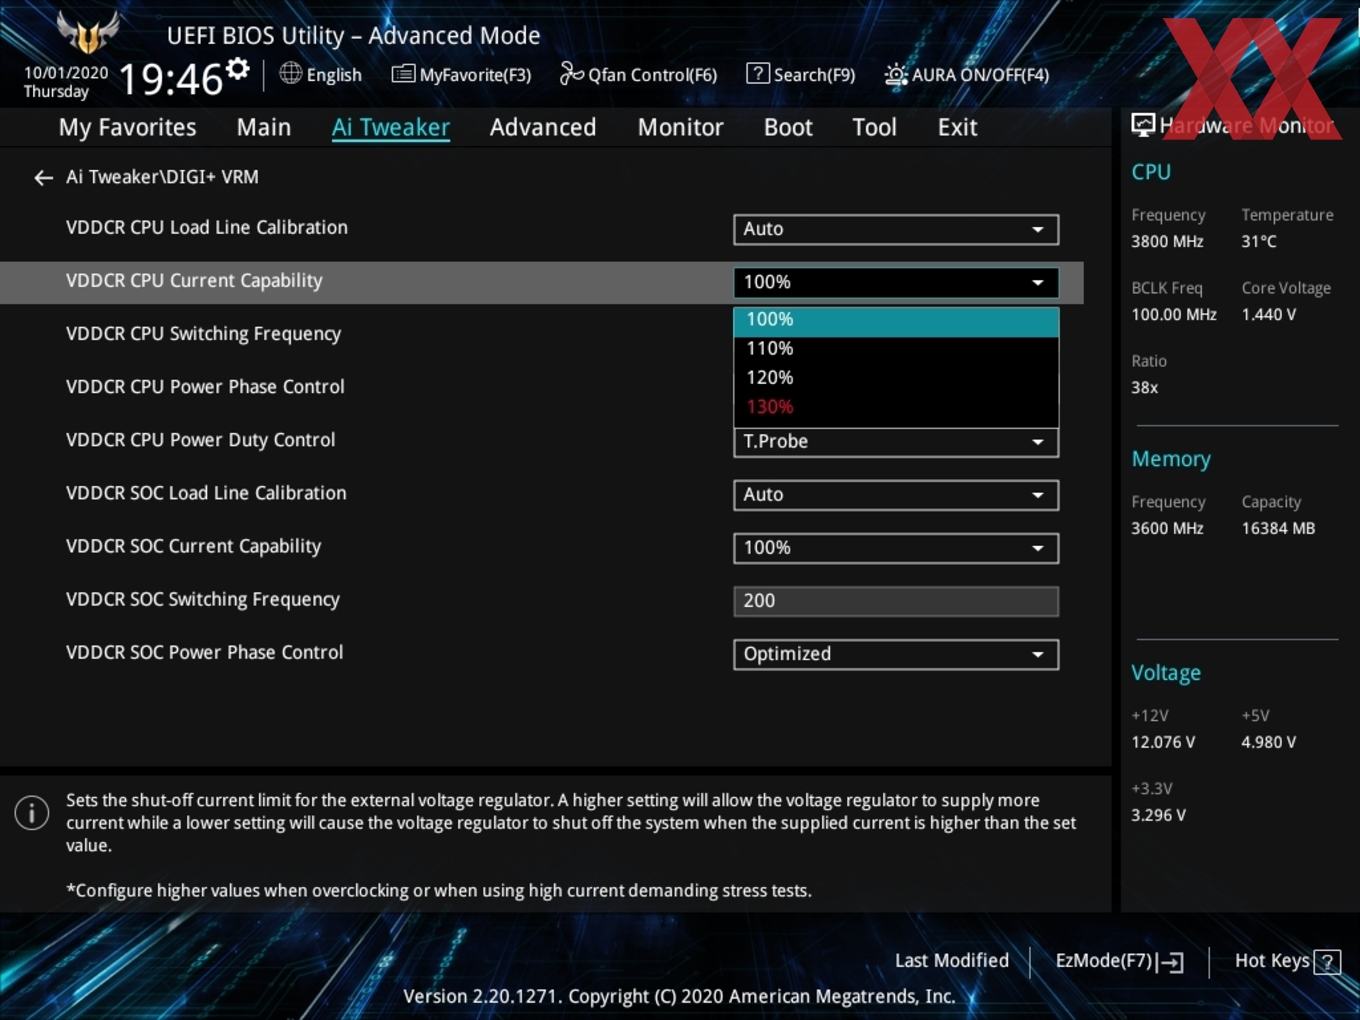Screen dimensions: 1360x1020
Task: Click +12V reading 12.076 V
Action: pos(1163,742)
